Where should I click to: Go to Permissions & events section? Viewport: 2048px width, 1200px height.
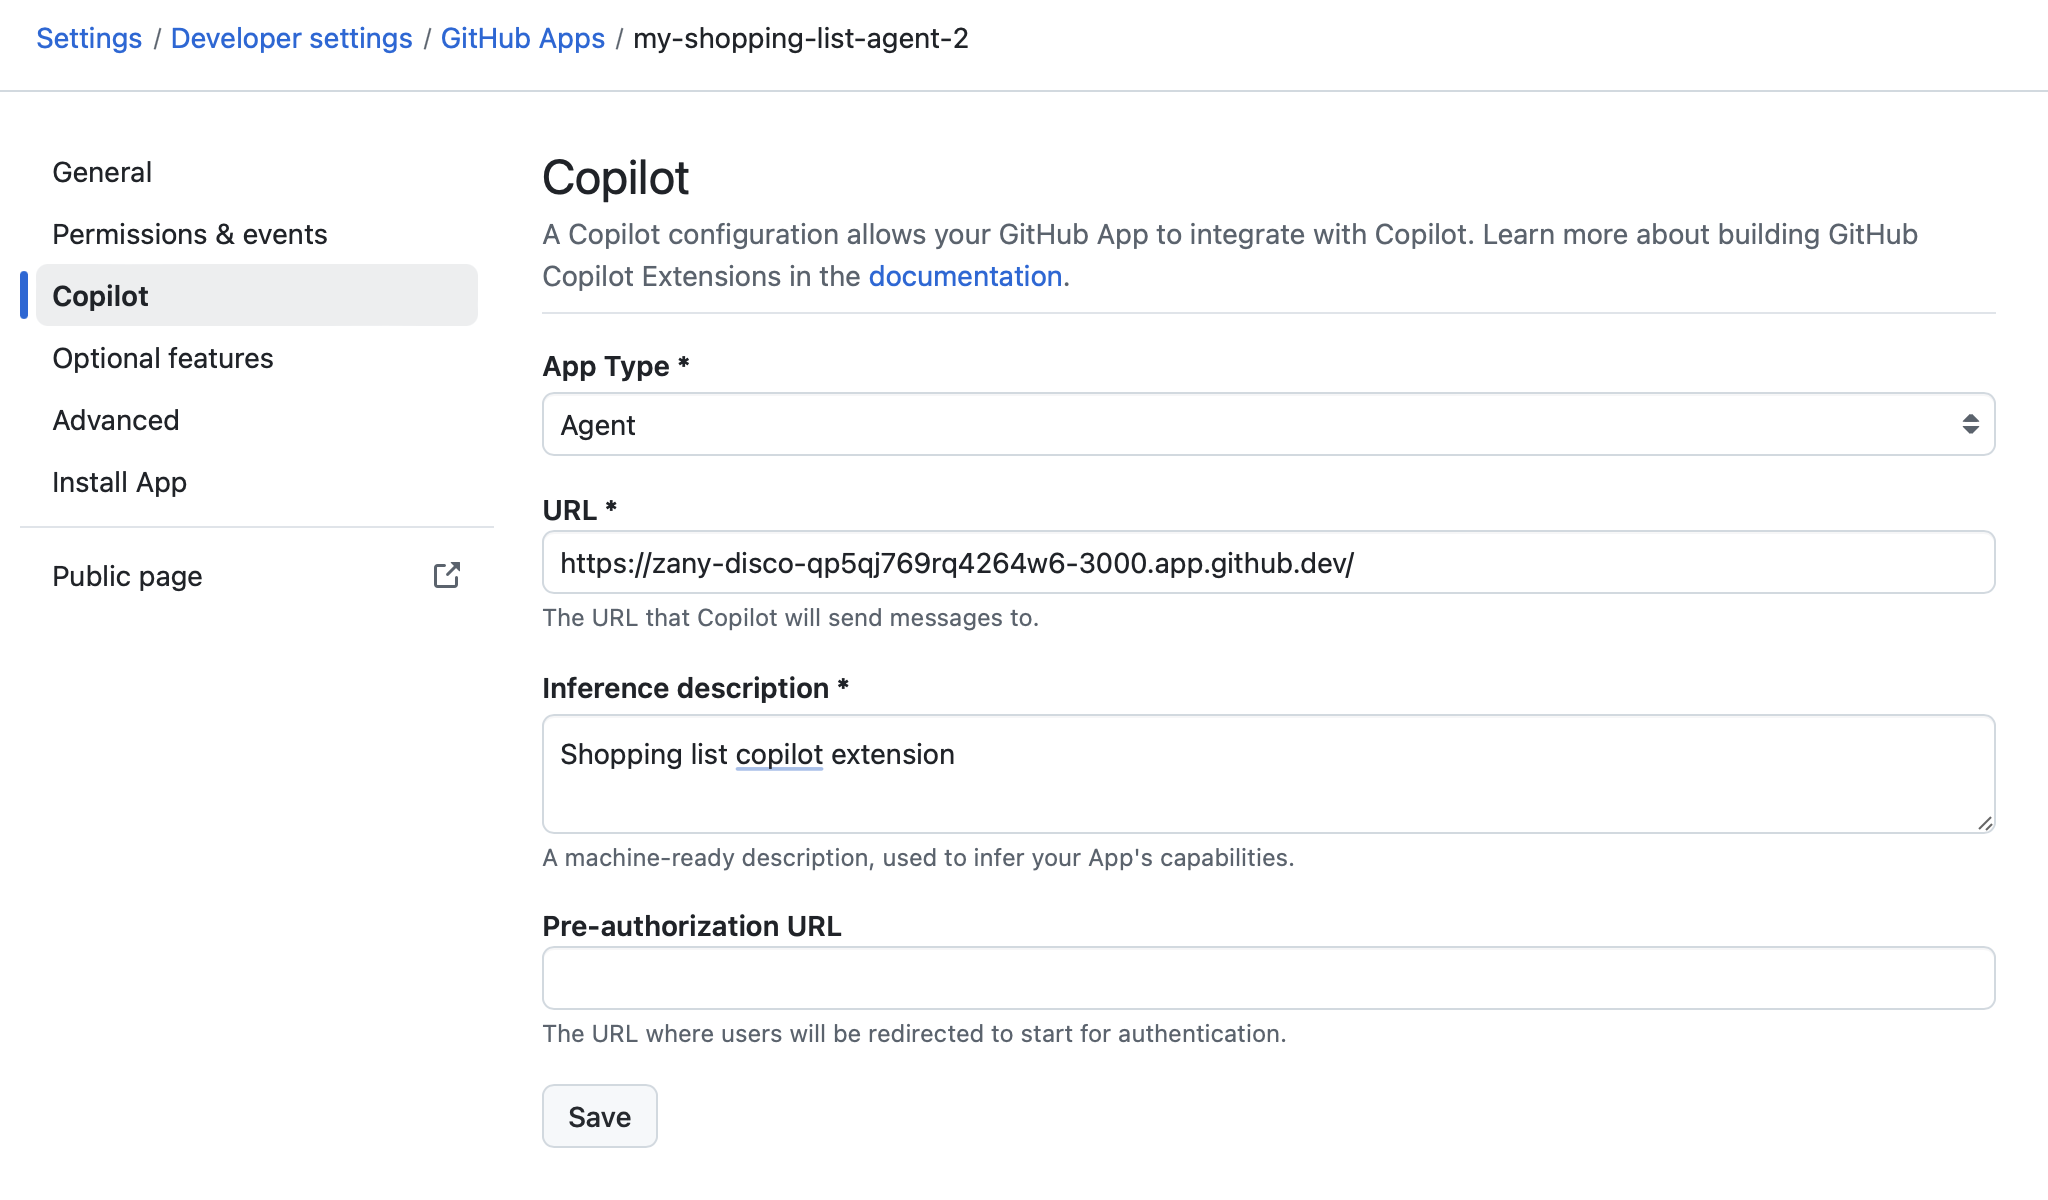coord(190,235)
